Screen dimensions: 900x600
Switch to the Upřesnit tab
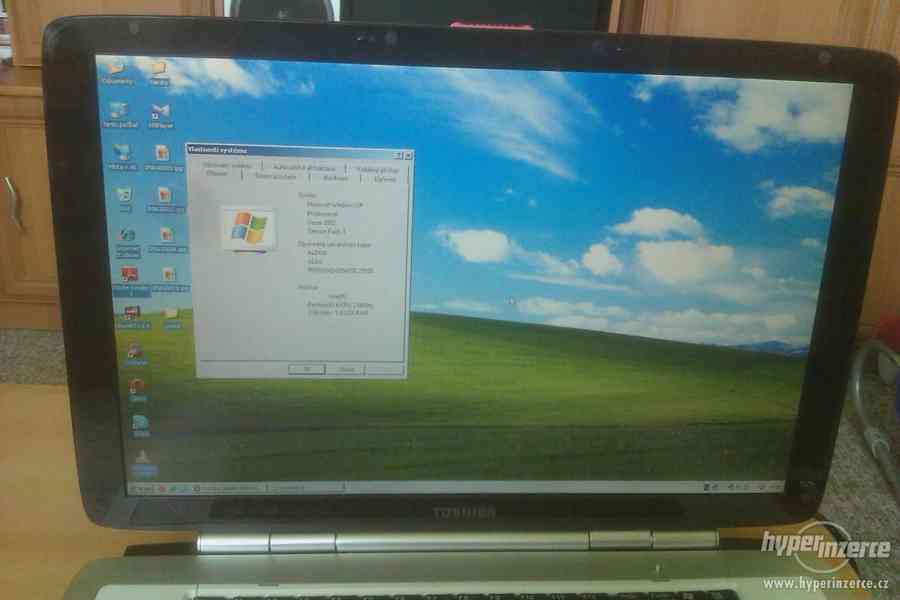click(385, 179)
